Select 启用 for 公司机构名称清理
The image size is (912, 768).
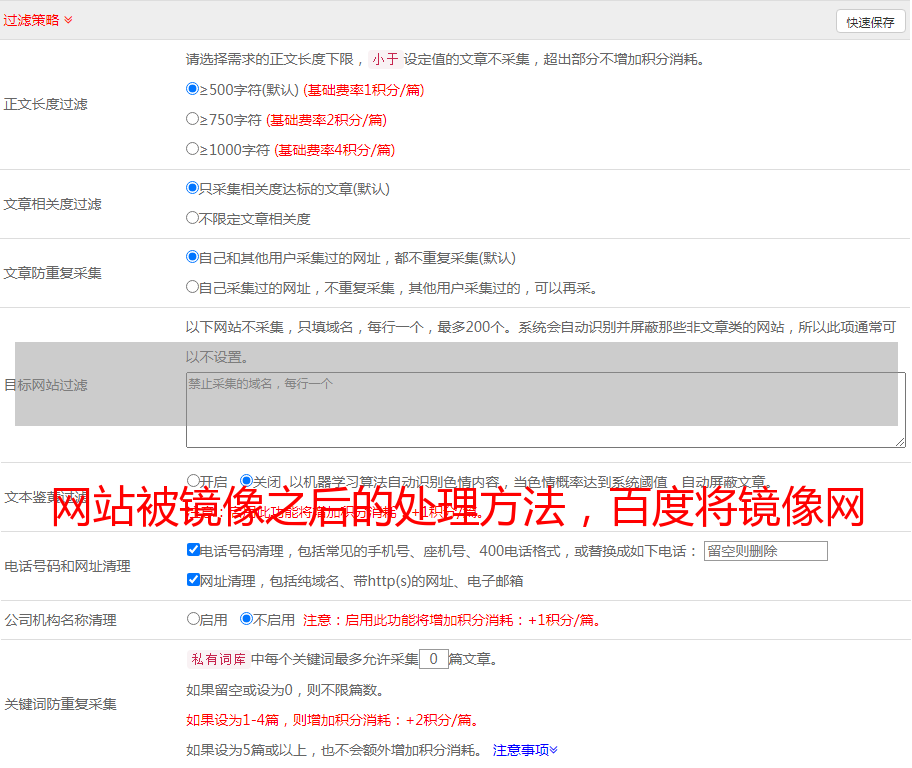pyautogui.click(x=194, y=619)
